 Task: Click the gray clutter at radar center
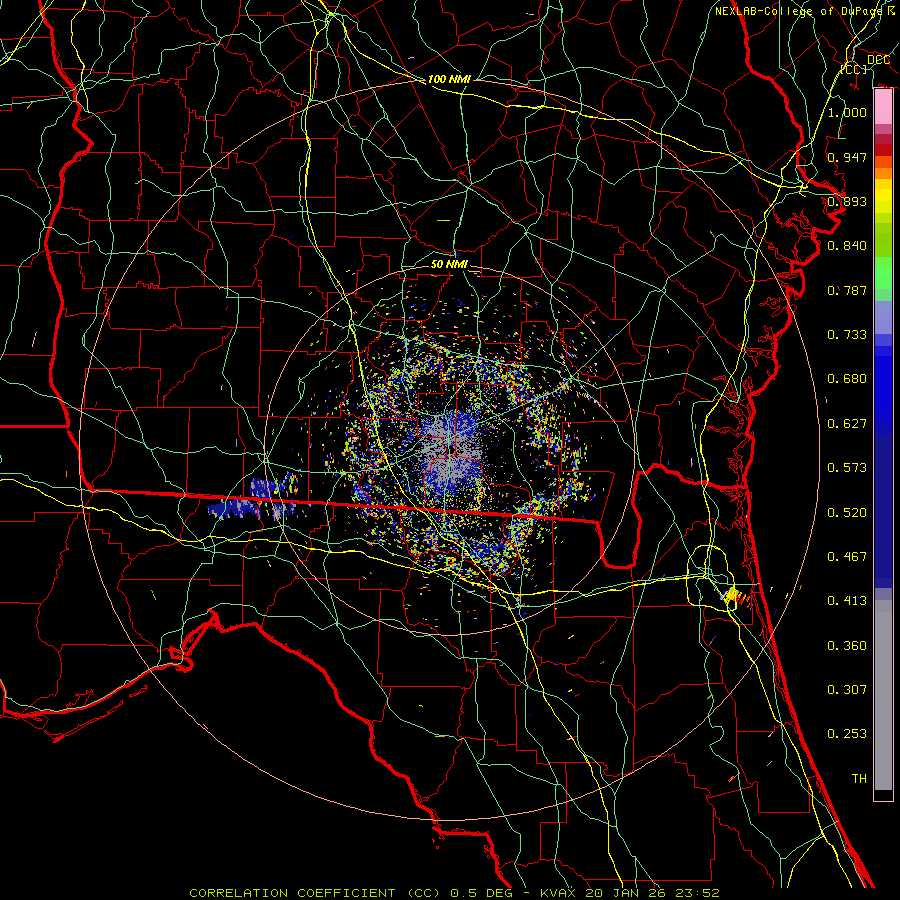tap(449, 453)
